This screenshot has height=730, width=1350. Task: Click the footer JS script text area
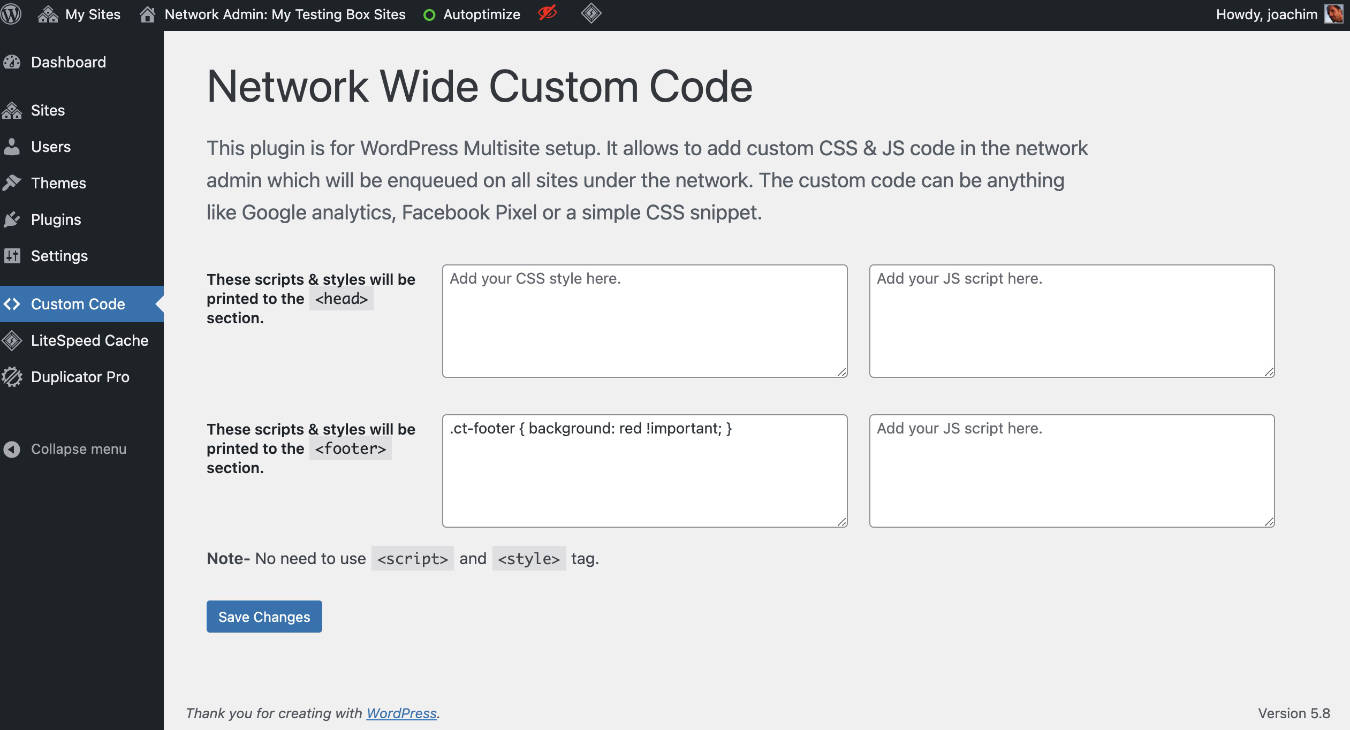point(1071,470)
